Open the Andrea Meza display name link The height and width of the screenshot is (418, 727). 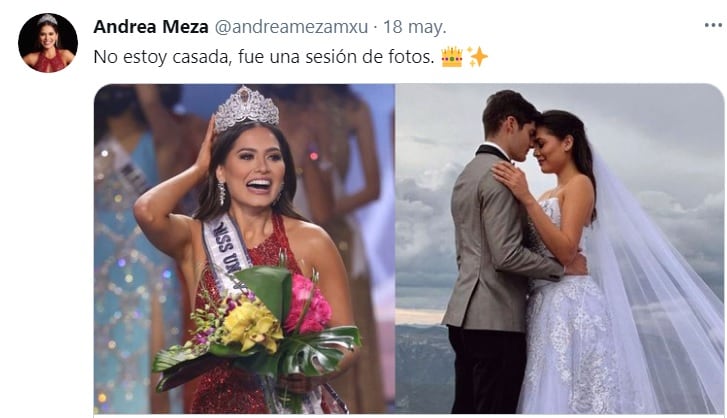pyautogui.click(x=151, y=27)
